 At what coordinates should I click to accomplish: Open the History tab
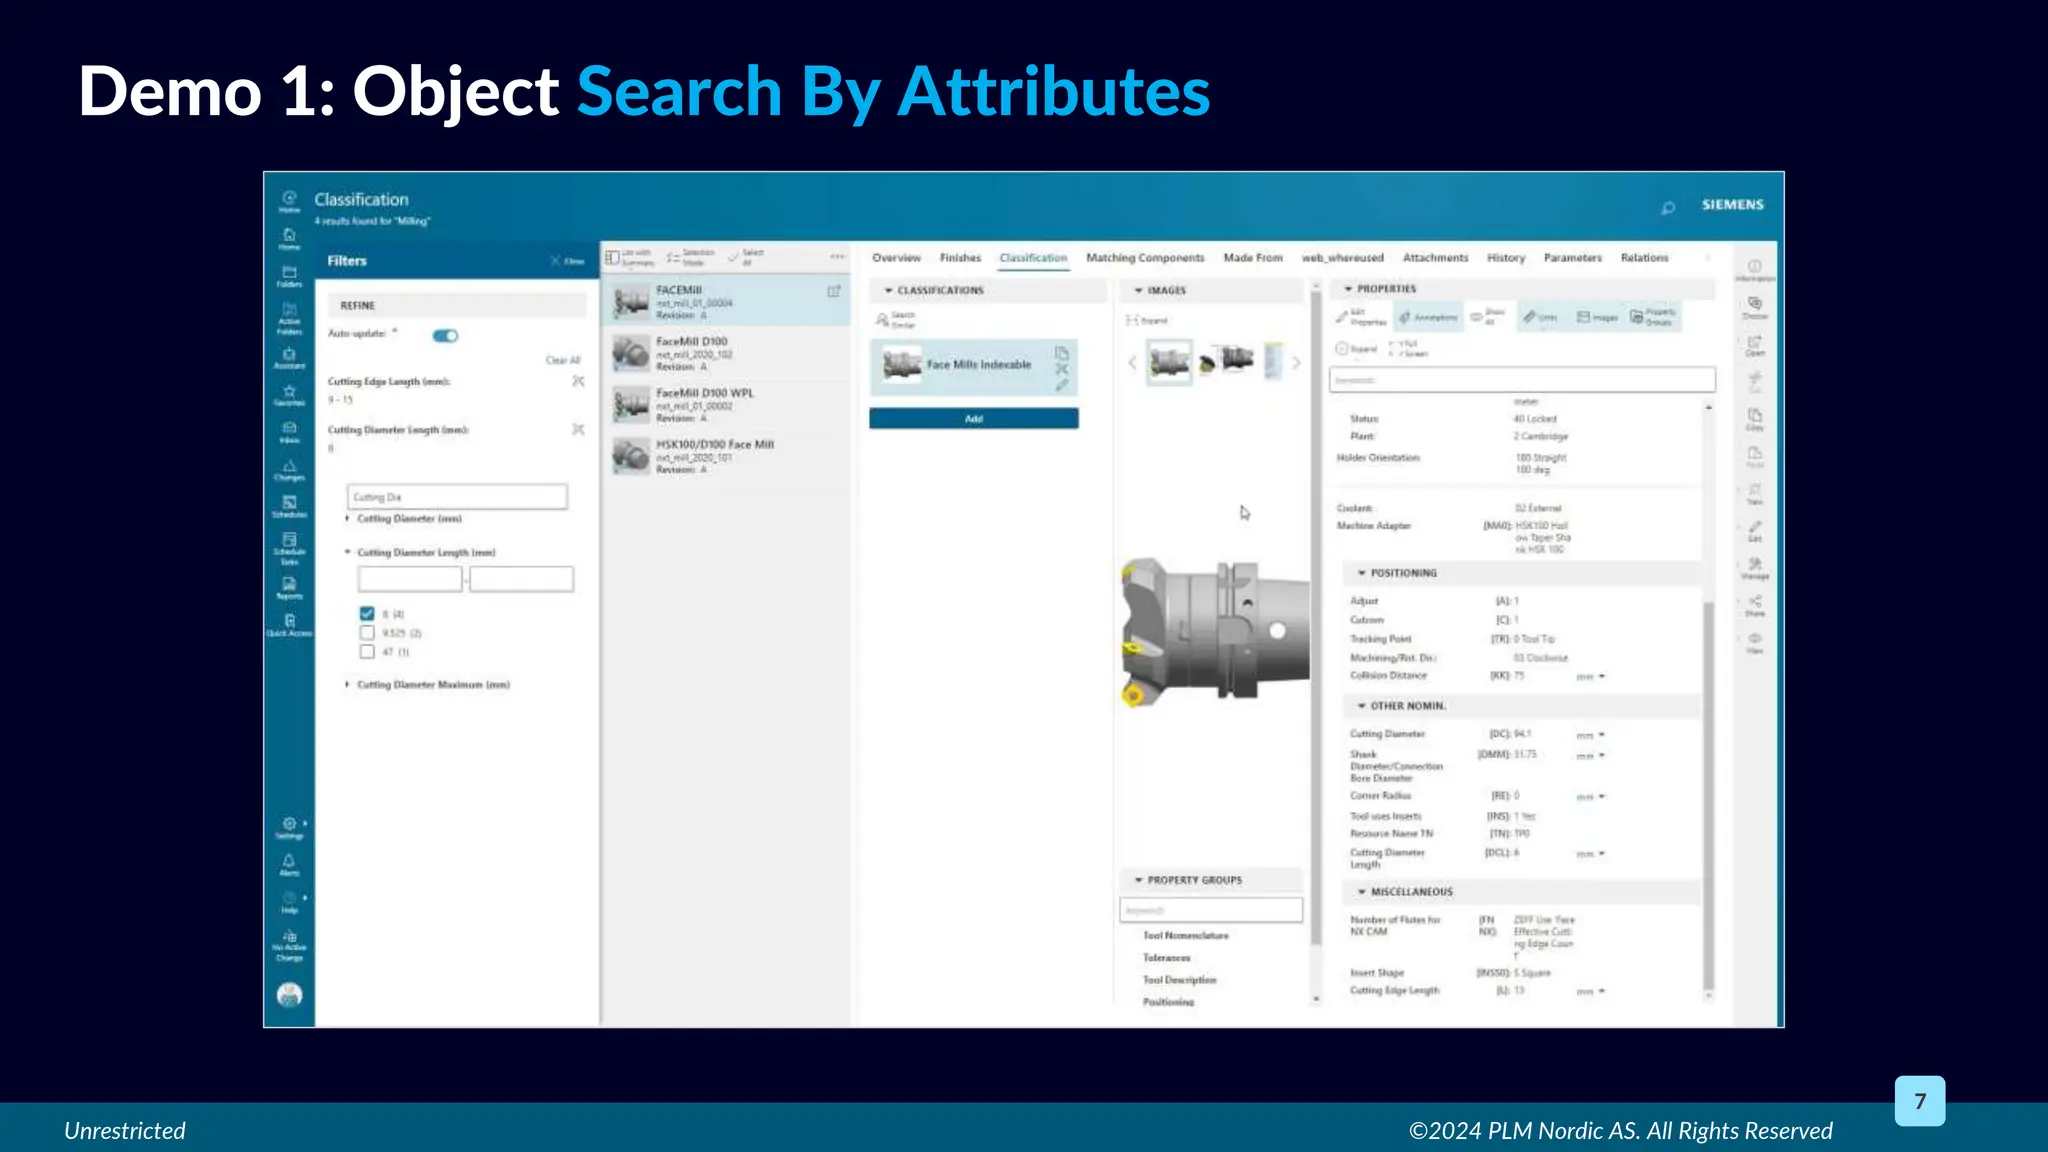1506,258
